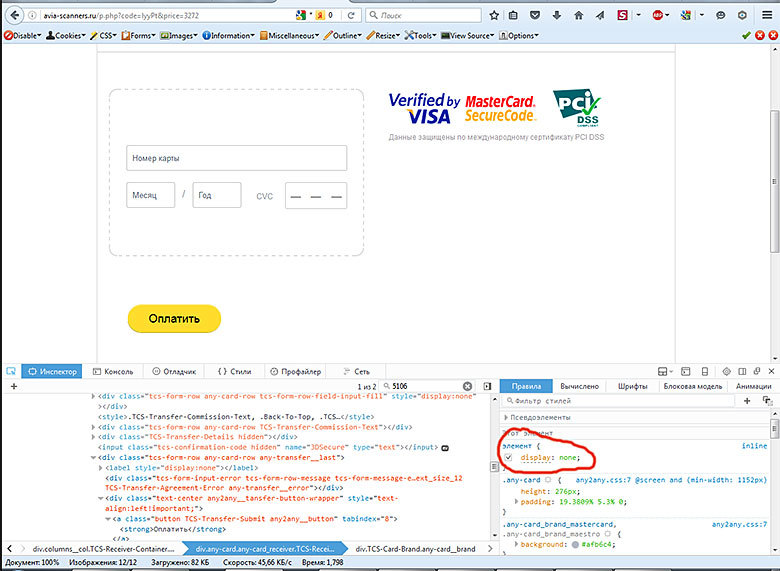Show site information via the info icon

point(32,15)
